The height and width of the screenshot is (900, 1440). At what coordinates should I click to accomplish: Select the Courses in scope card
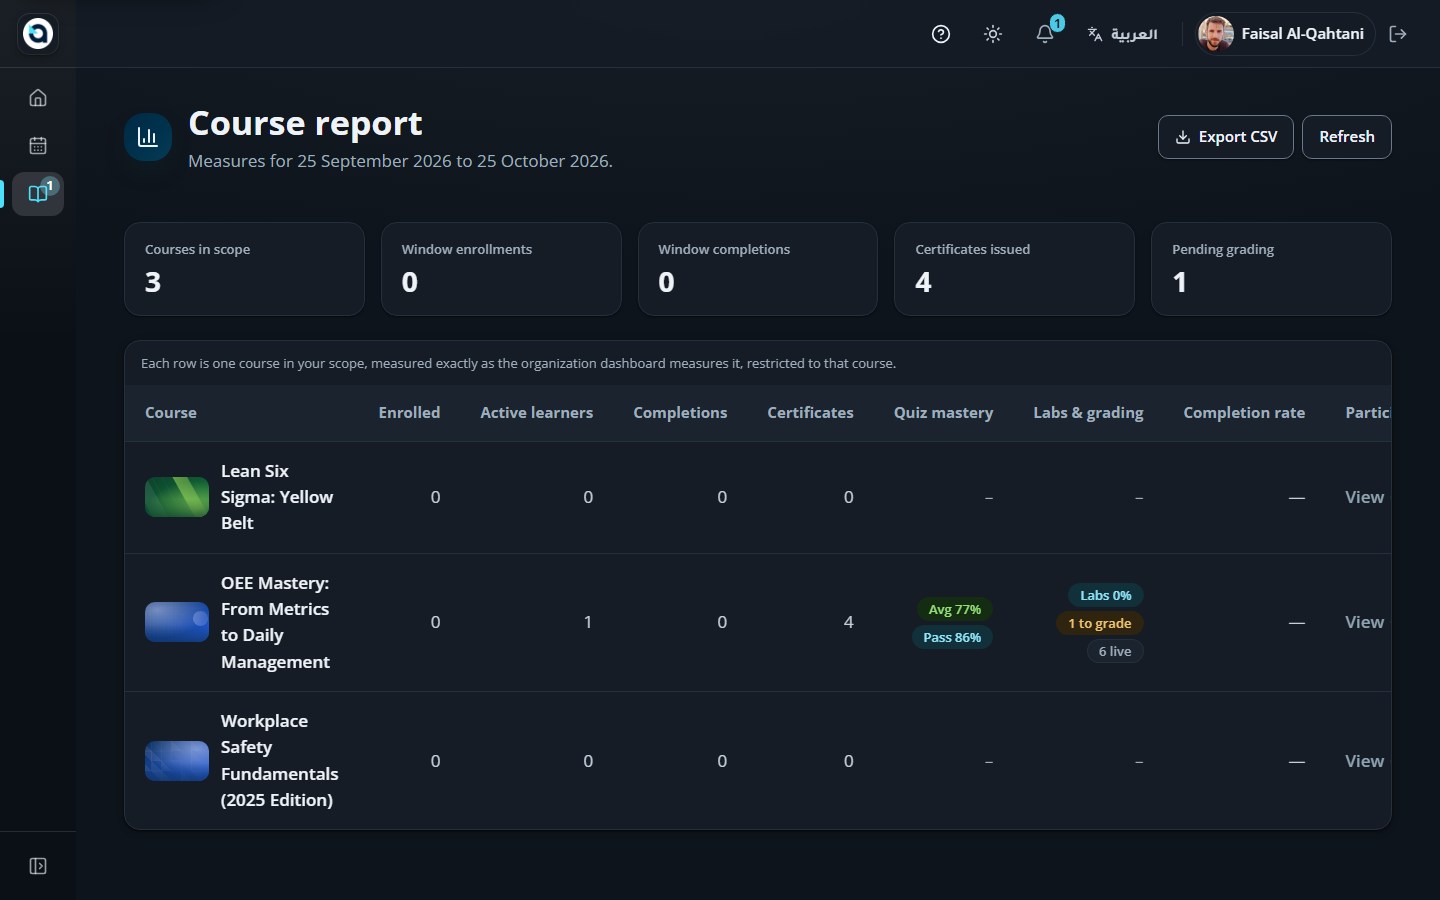pos(244,269)
